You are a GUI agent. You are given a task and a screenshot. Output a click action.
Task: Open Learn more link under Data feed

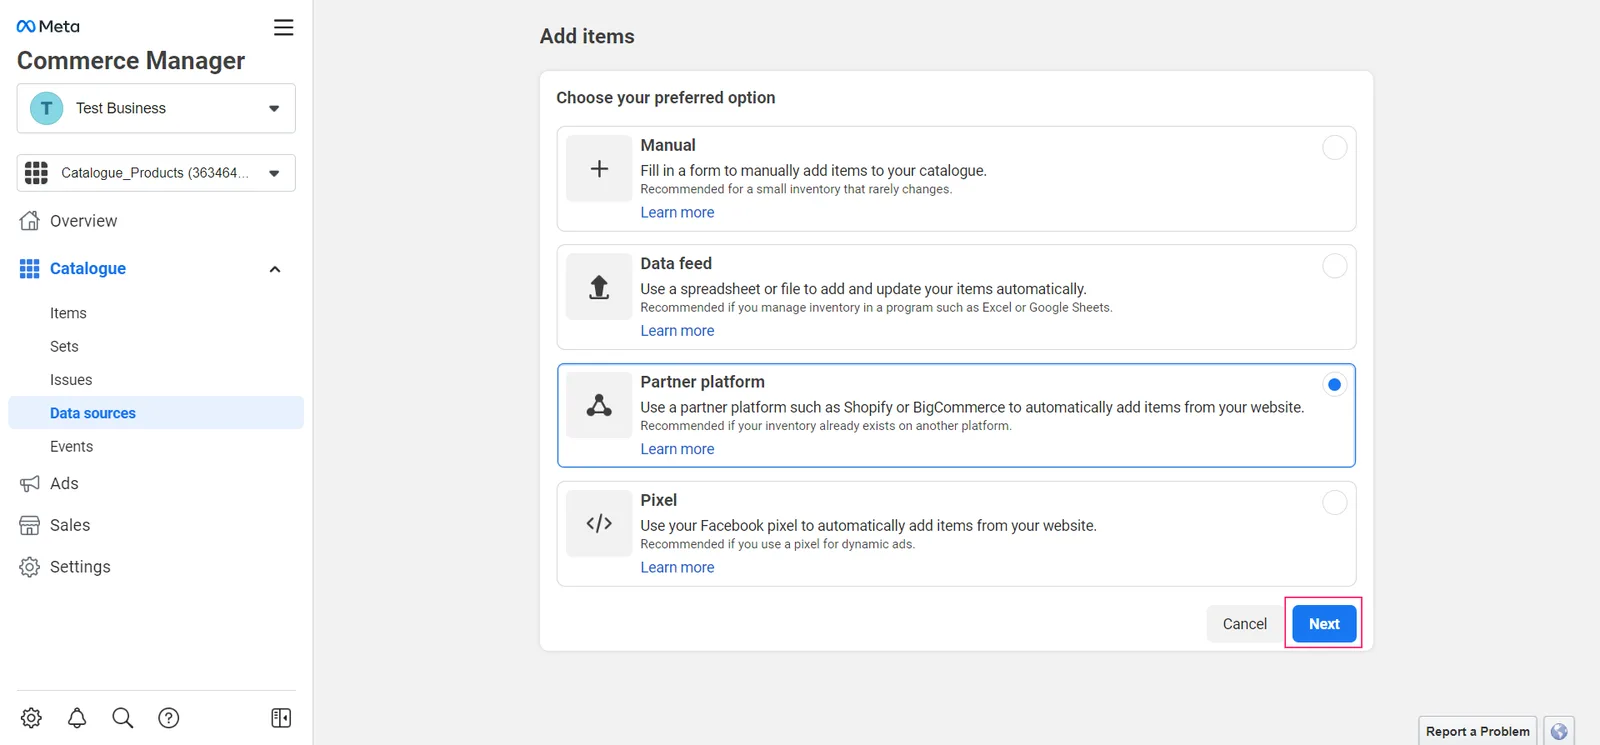pyautogui.click(x=677, y=331)
